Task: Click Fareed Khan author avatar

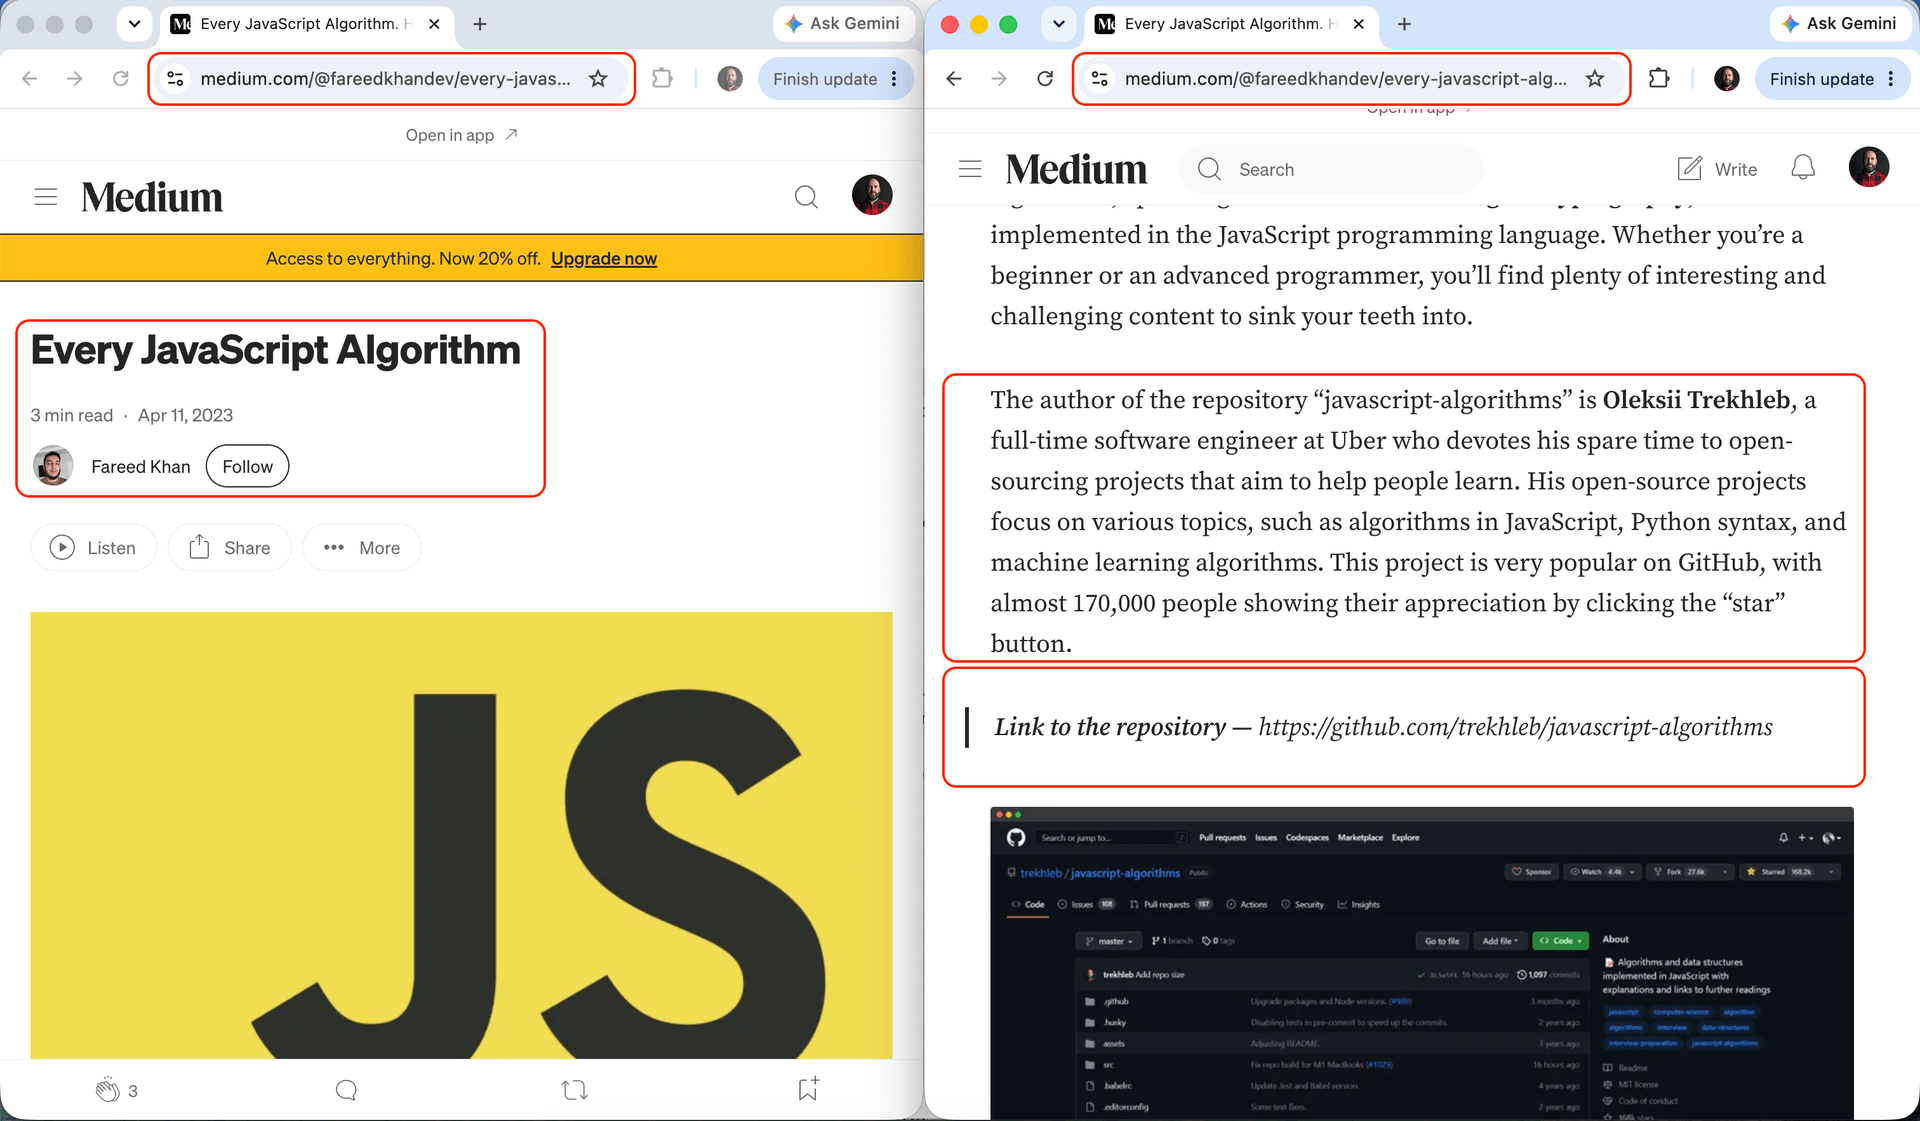Action: tap(53, 466)
